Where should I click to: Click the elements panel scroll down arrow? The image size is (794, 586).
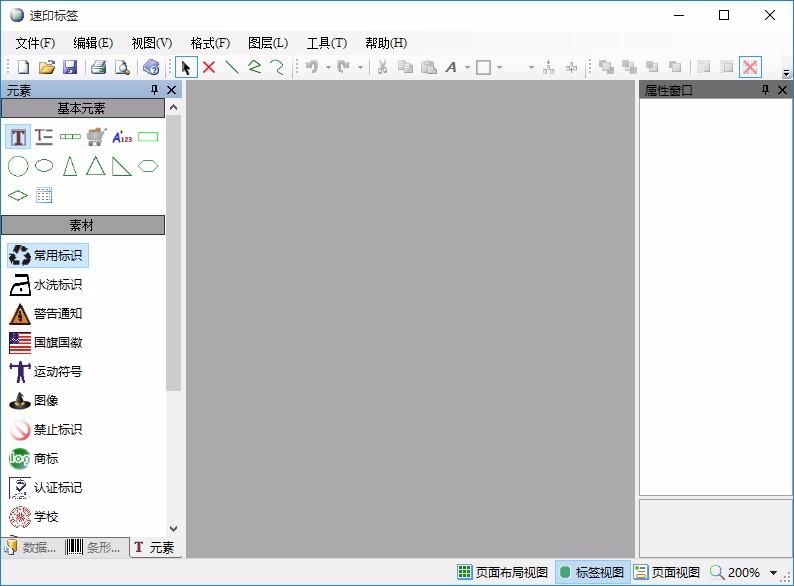(x=173, y=528)
